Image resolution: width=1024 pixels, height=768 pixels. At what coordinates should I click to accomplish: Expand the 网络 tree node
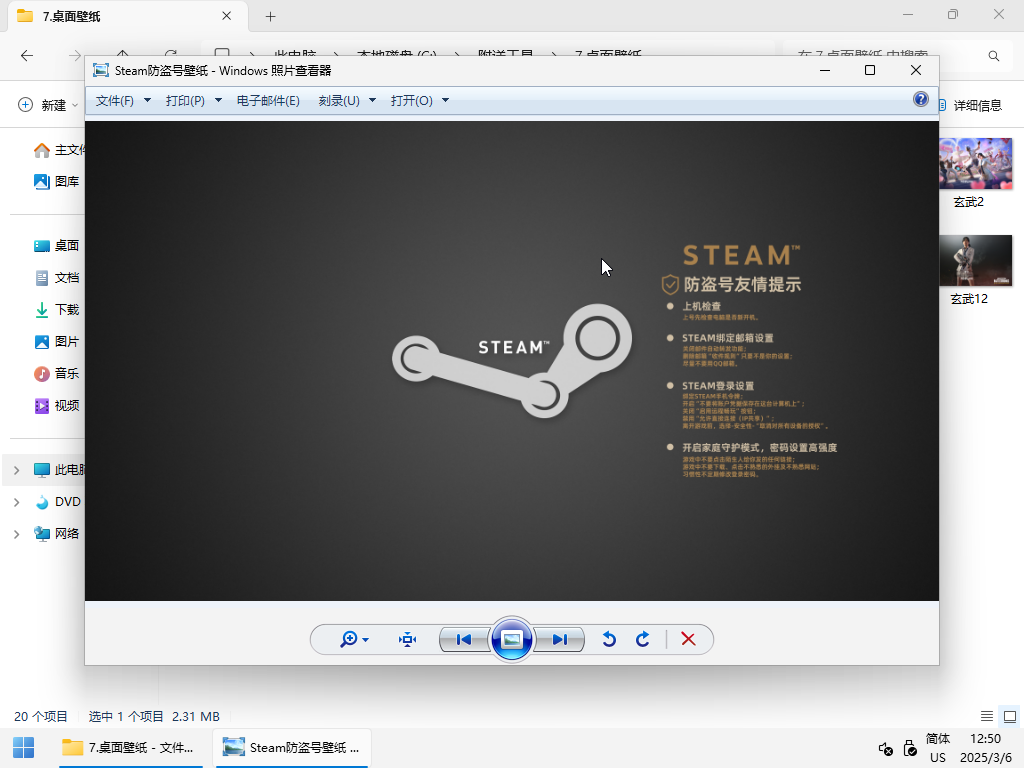pyautogui.click(x=16, y=534)
